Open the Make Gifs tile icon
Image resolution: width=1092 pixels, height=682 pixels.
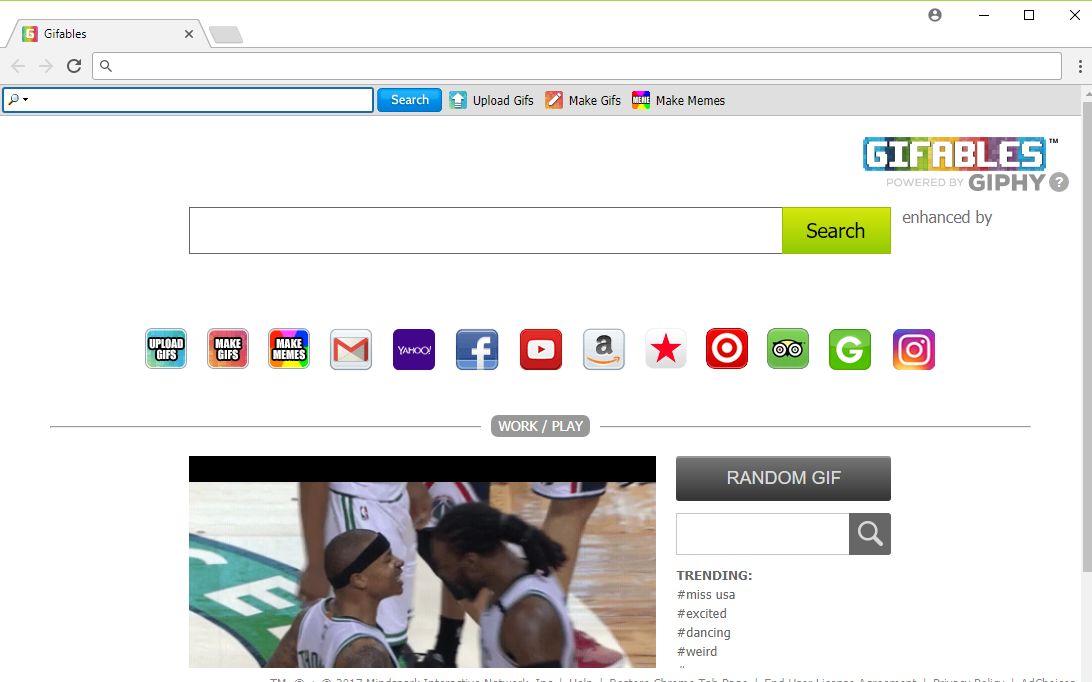tap(228, 348)
